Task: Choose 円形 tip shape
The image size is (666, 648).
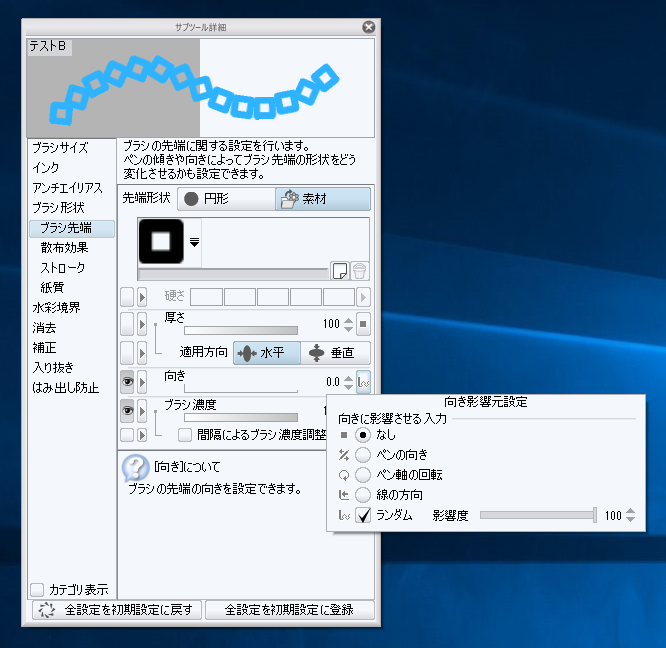Action: click(x=226, y=199)
